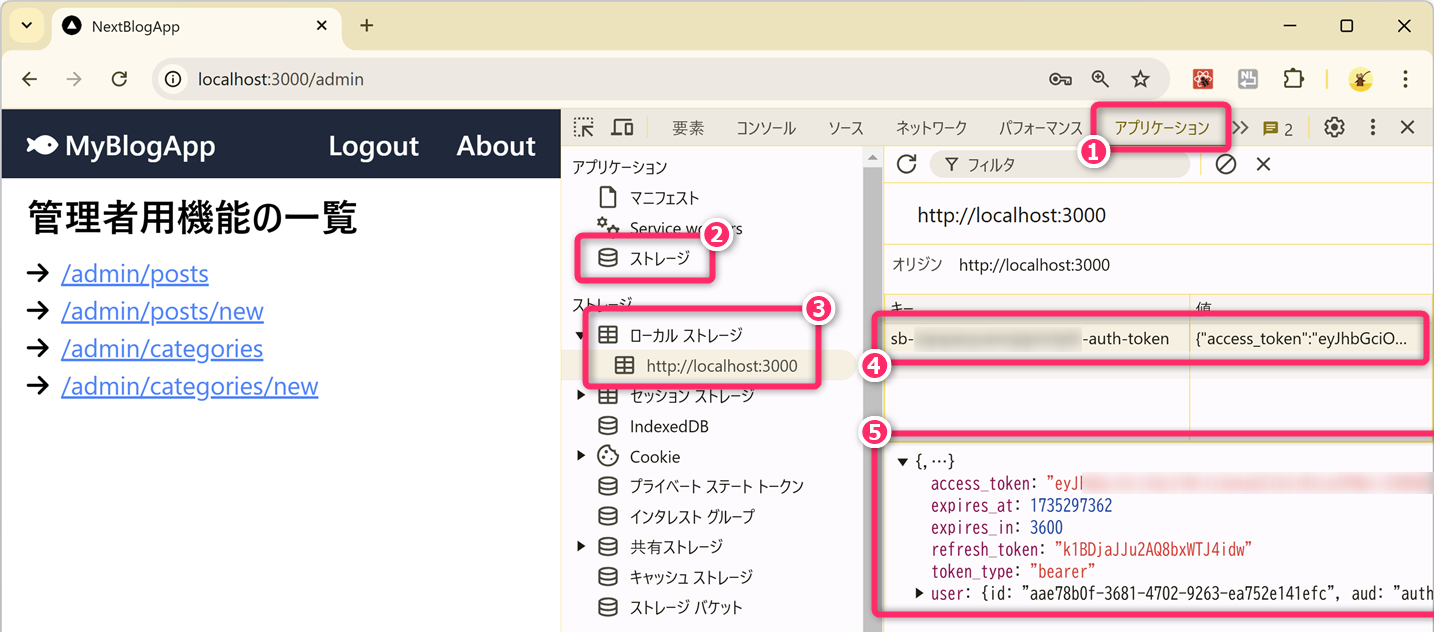Show more DevTools tabs via chevron
Image resolution: width=1434 pixels, height=632 pixels.
coord(1240,127)
